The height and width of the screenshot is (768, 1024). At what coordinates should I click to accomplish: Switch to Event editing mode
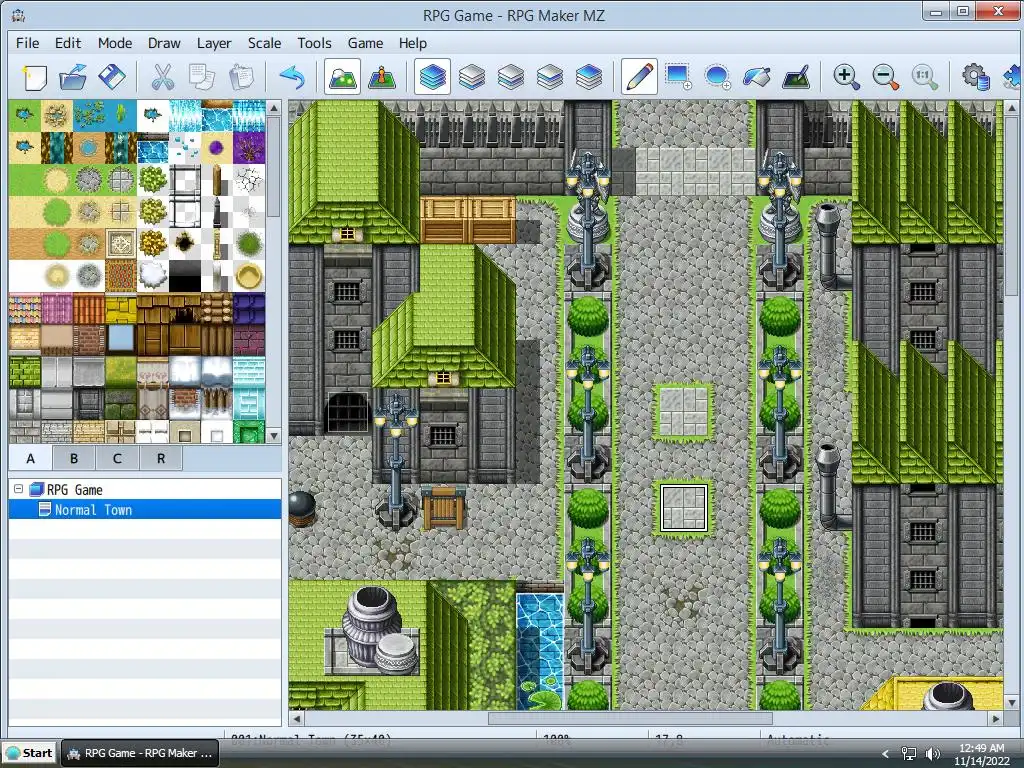(x=382, y=77)
